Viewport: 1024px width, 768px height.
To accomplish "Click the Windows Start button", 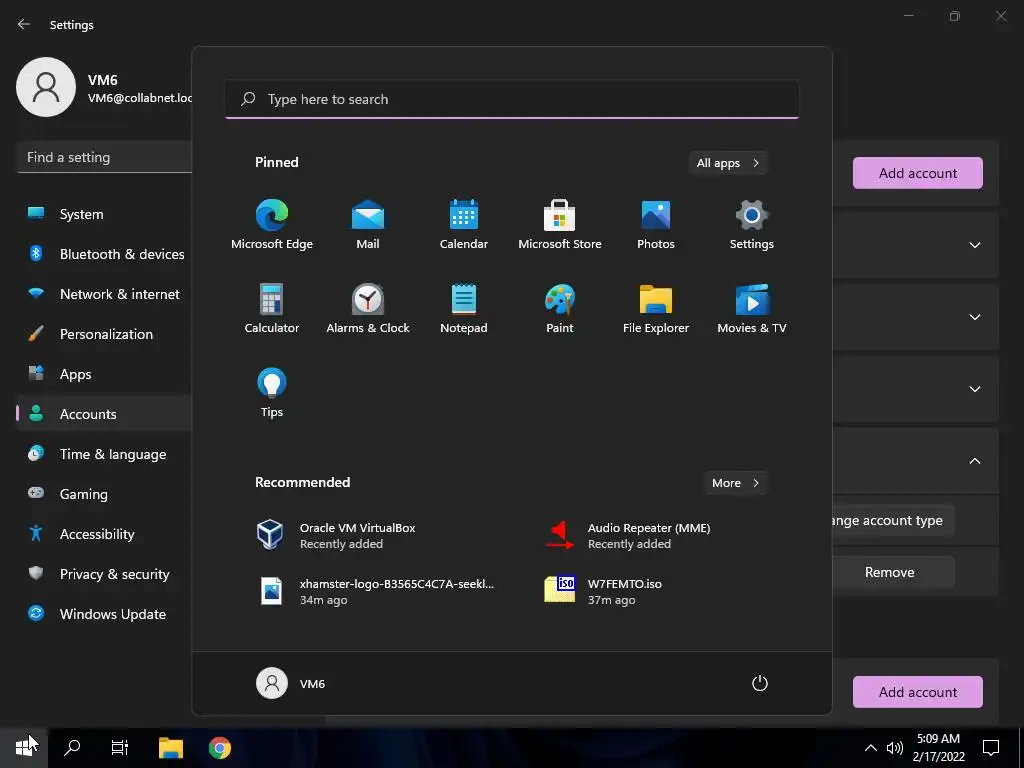I will (x=24, y=747).
